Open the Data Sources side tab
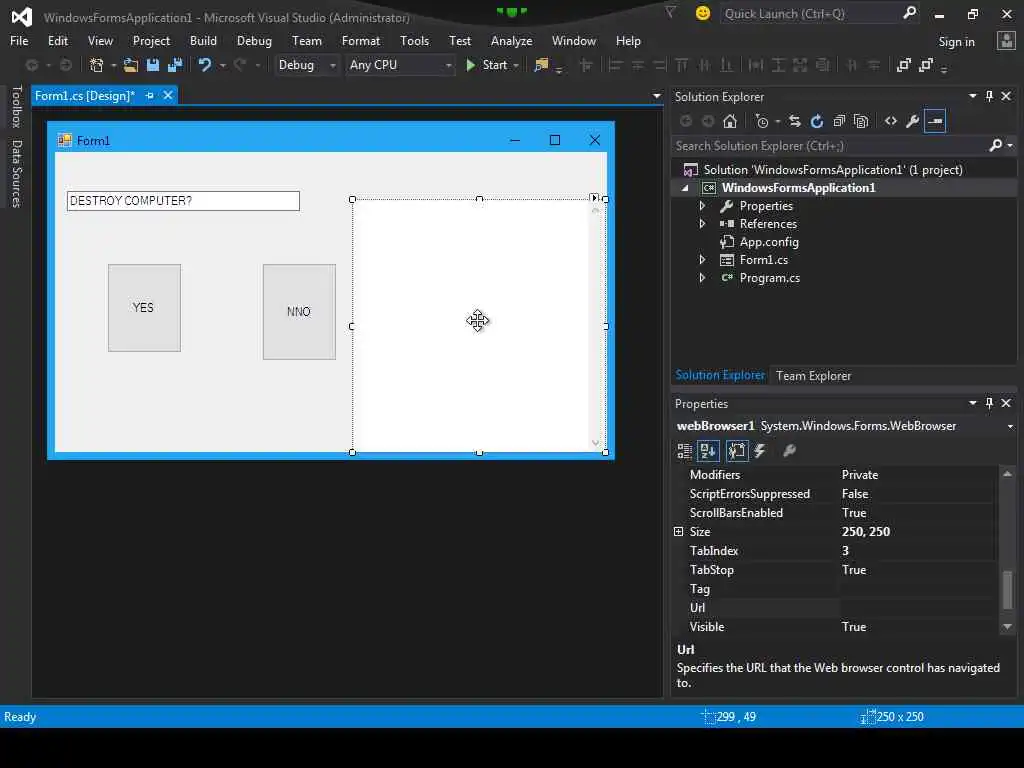 17,174
